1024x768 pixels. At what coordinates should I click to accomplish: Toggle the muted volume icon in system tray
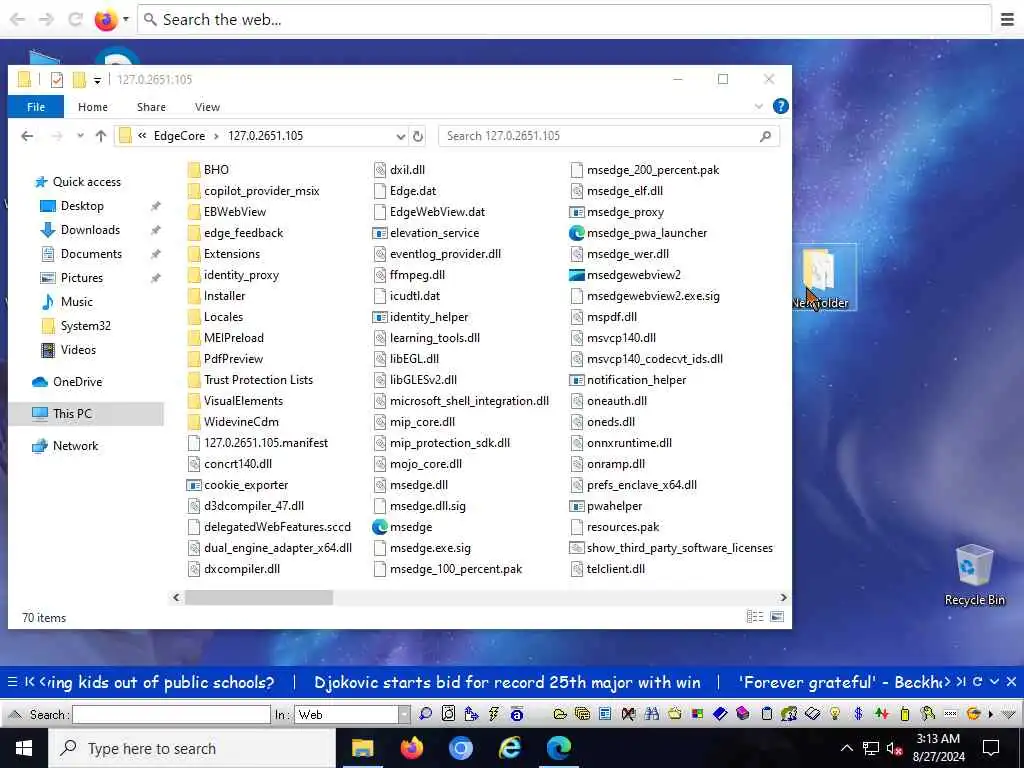pos(894,749)
